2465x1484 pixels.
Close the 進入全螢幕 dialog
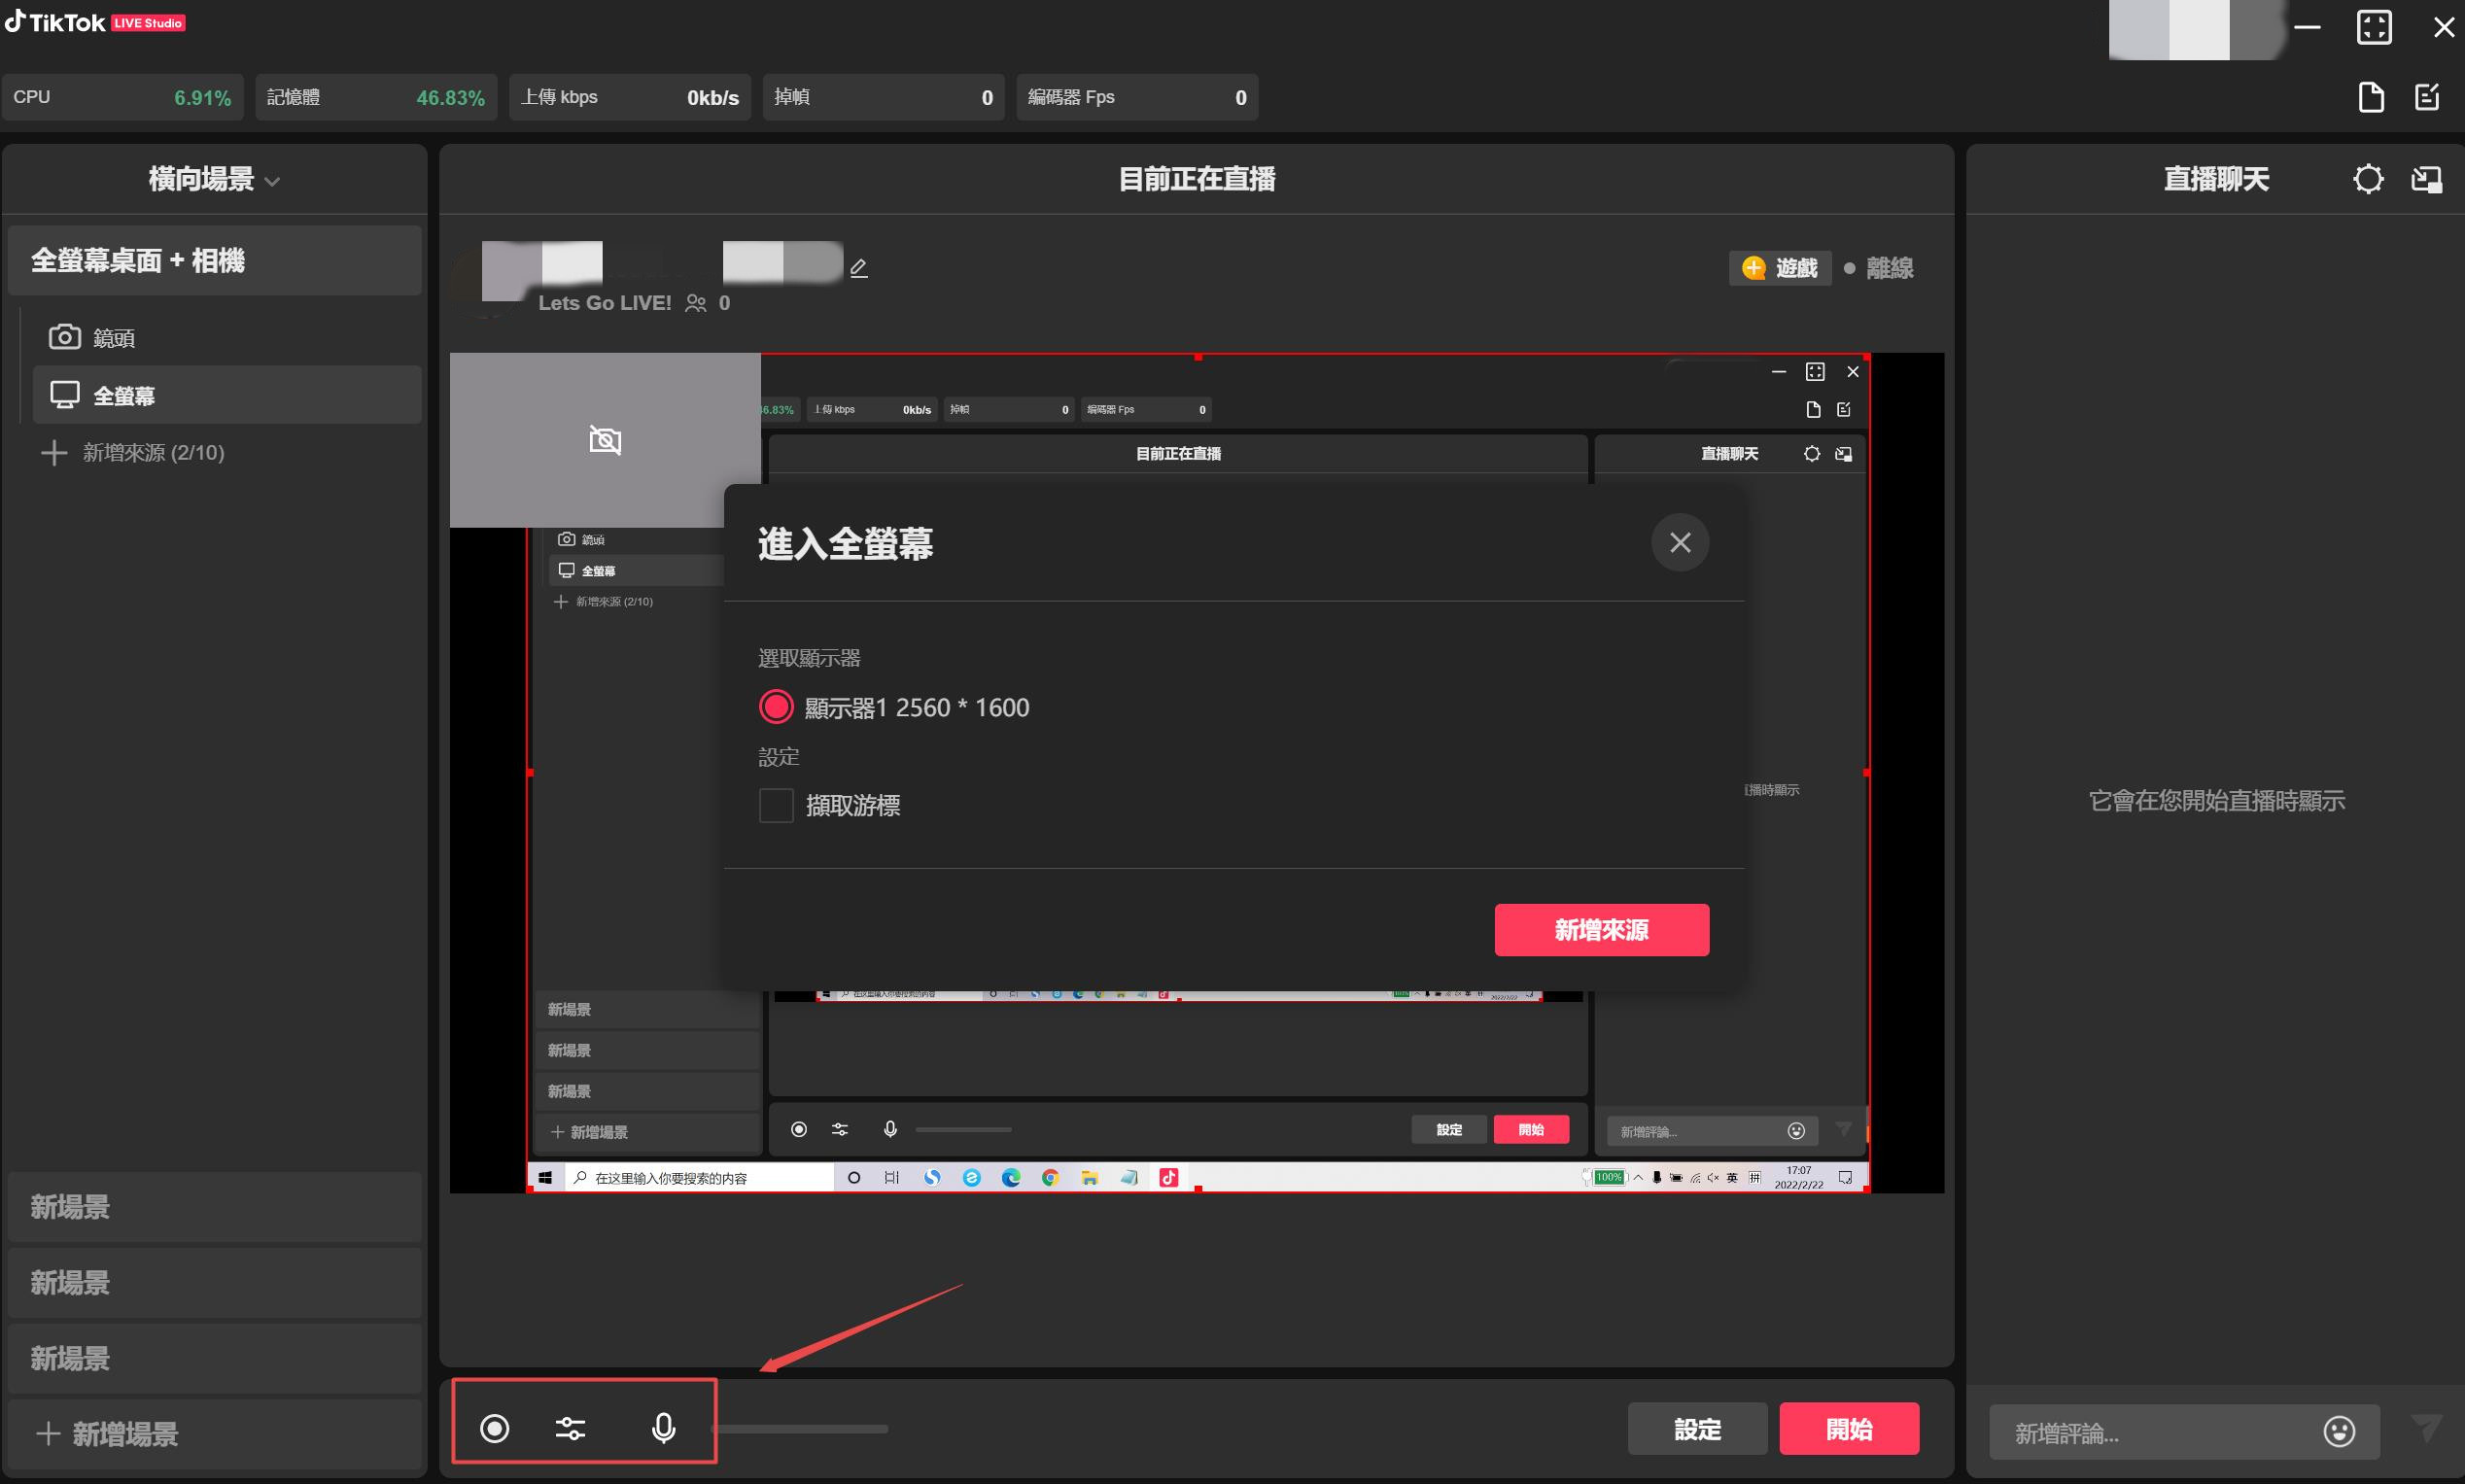coord(1679,542)
